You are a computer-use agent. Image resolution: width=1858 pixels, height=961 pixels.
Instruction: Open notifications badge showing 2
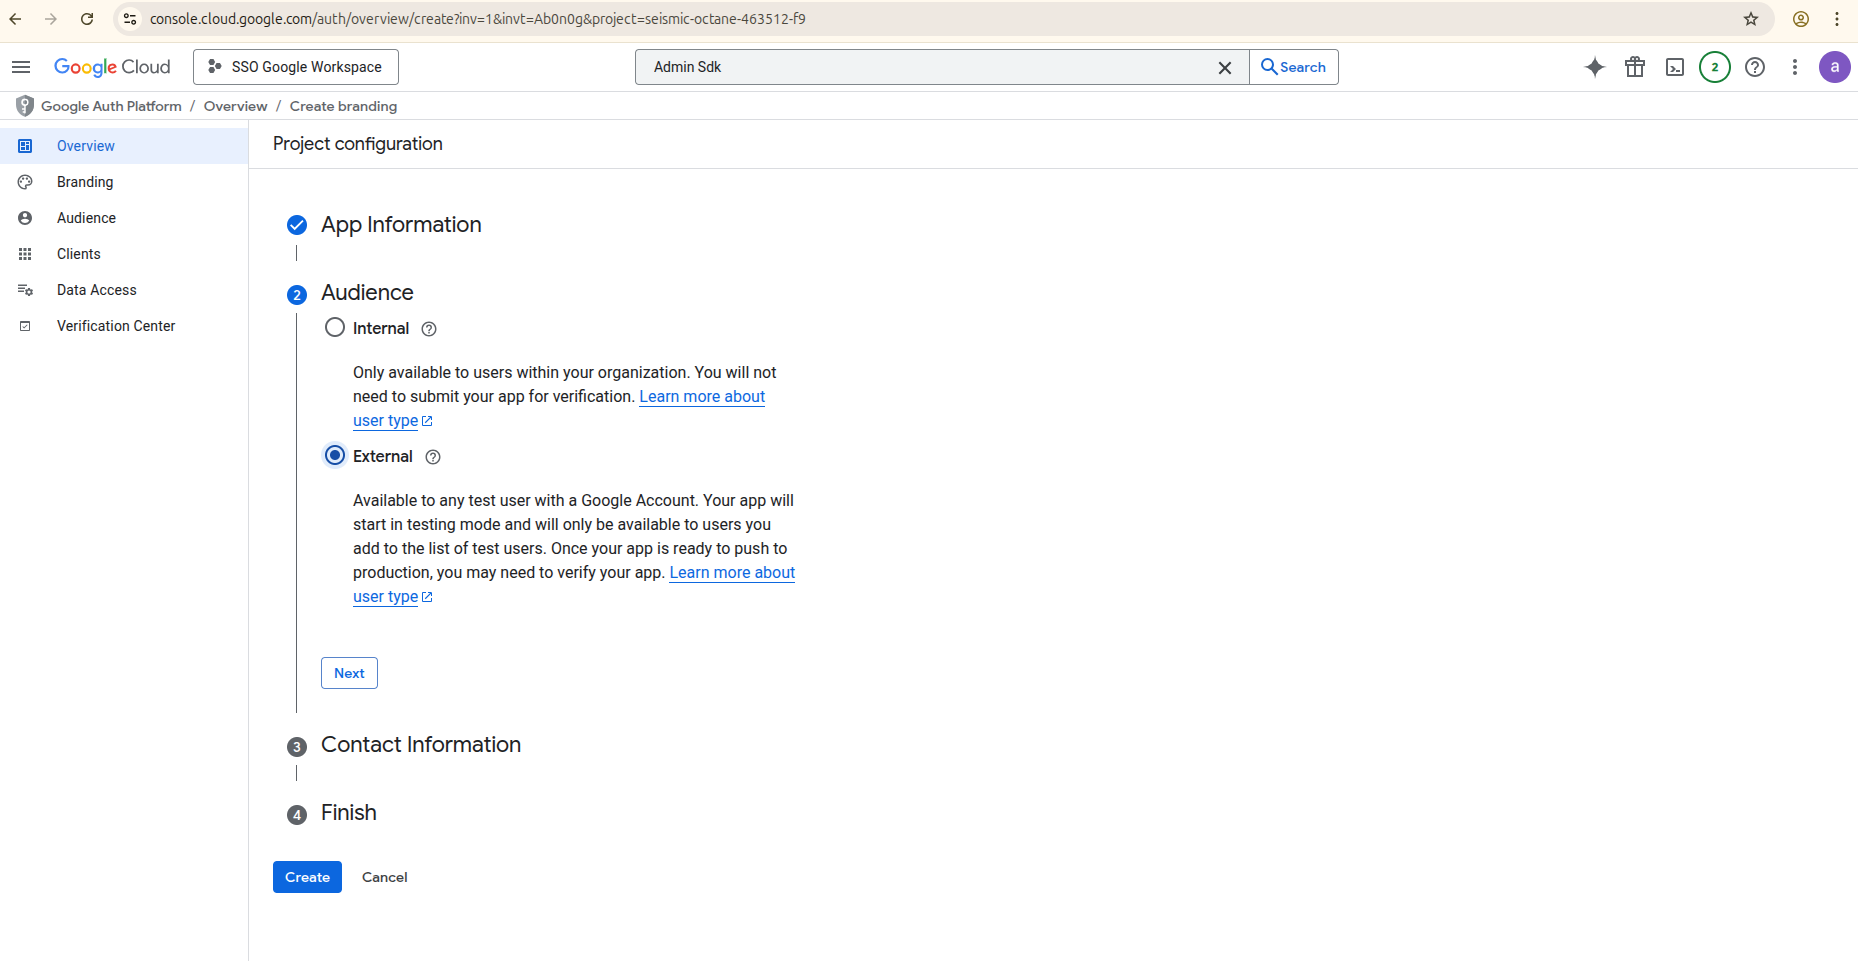[x=1715, y=67]
